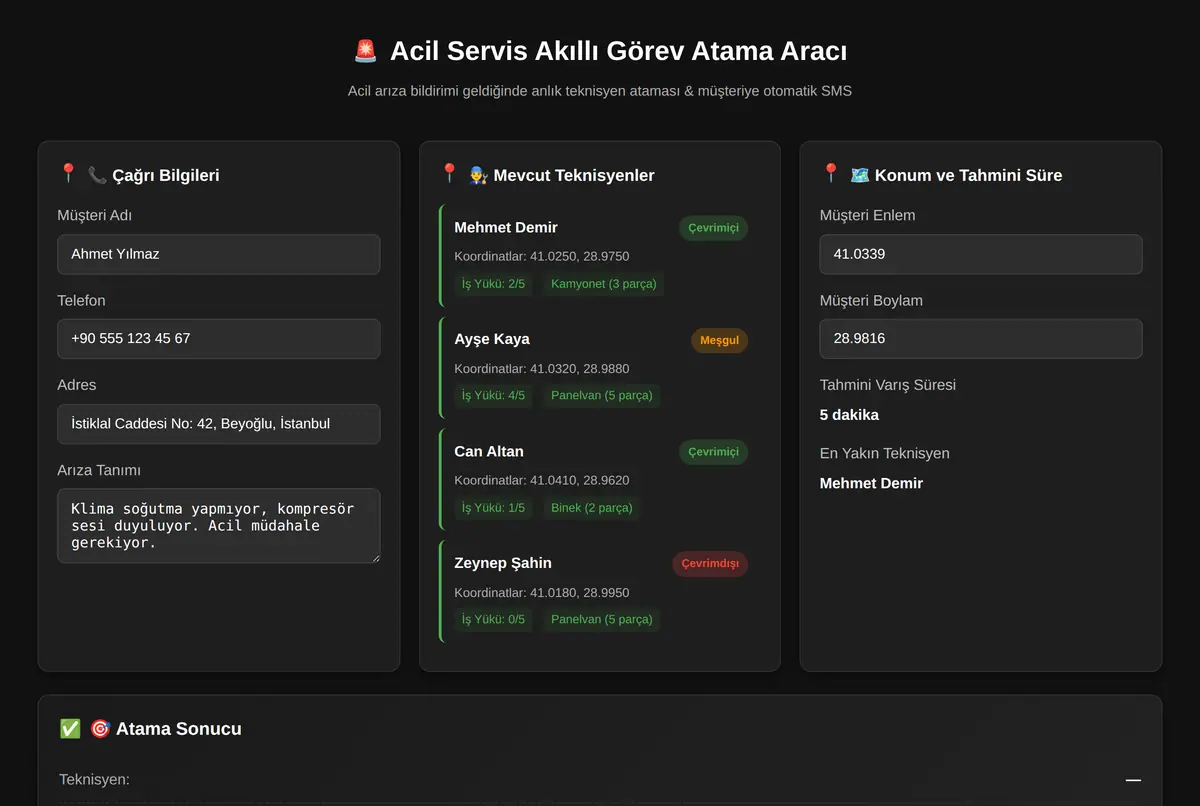Click the subtitle about otomatik SMS

(600, 91)
